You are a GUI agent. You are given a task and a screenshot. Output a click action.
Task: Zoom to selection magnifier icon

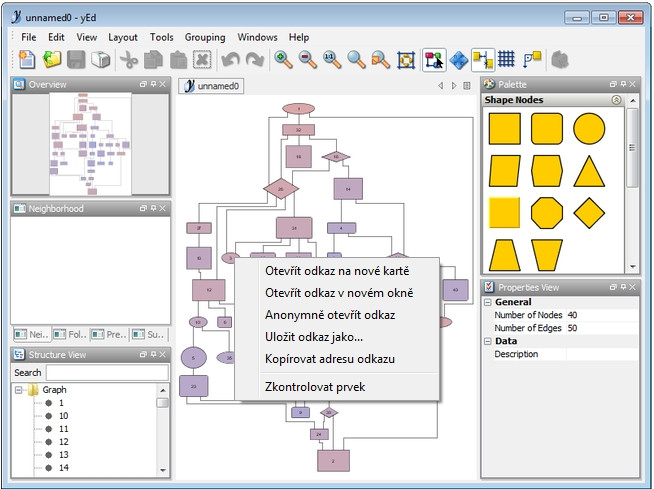coord(381,60)
